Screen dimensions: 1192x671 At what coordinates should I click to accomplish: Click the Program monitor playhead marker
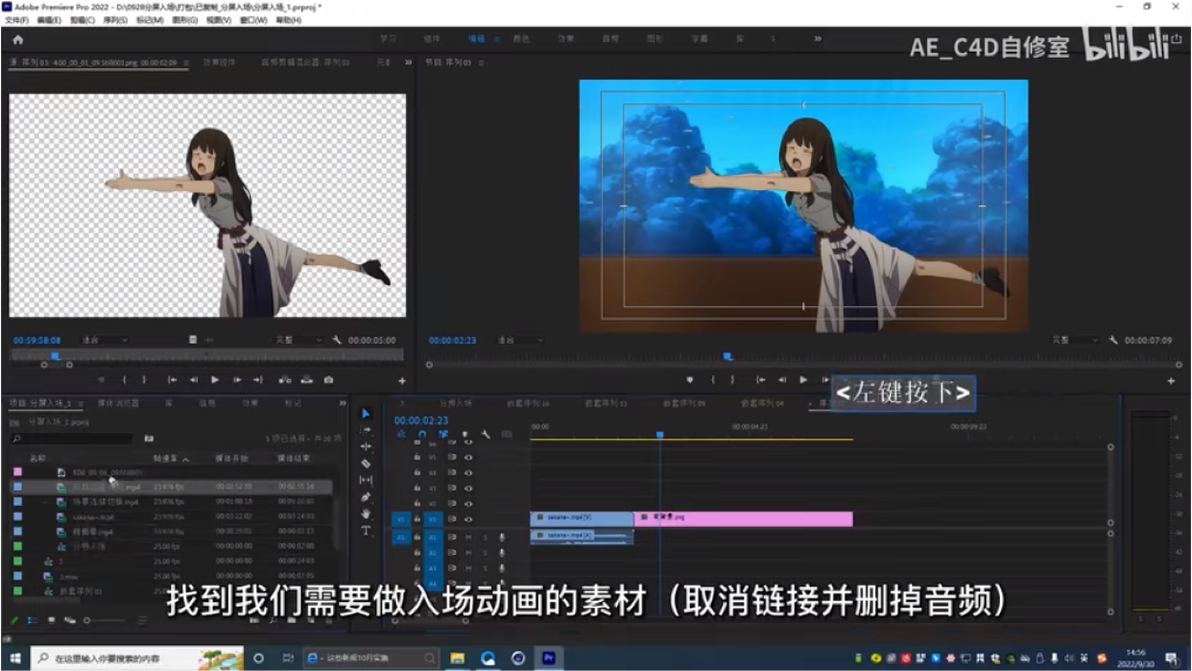click(x=728, y=356)
